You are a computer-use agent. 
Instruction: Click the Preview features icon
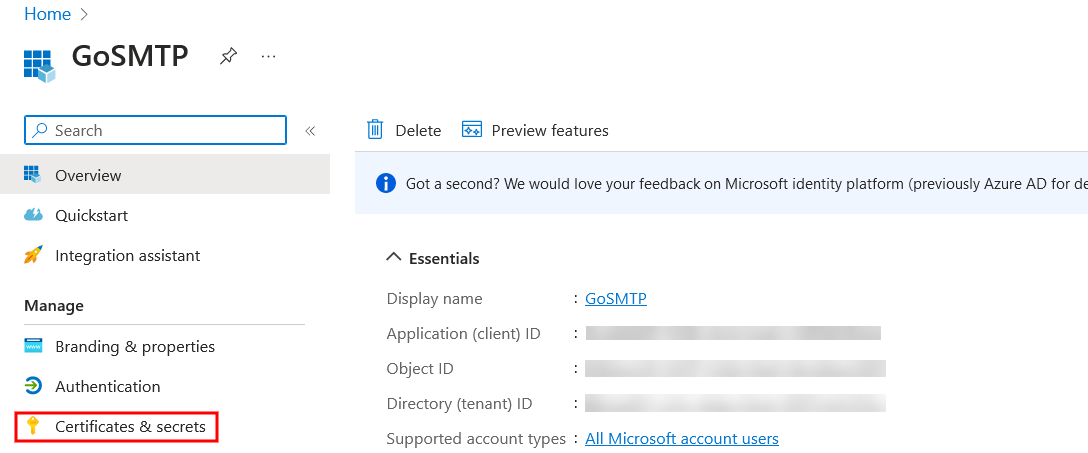tap(472, 130)
